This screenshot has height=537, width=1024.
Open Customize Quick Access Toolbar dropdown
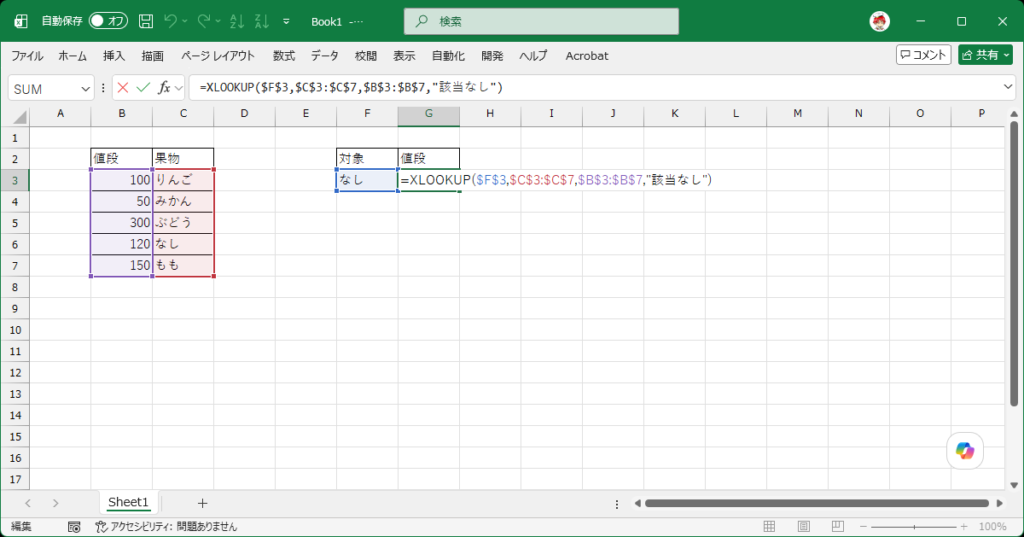286,22
